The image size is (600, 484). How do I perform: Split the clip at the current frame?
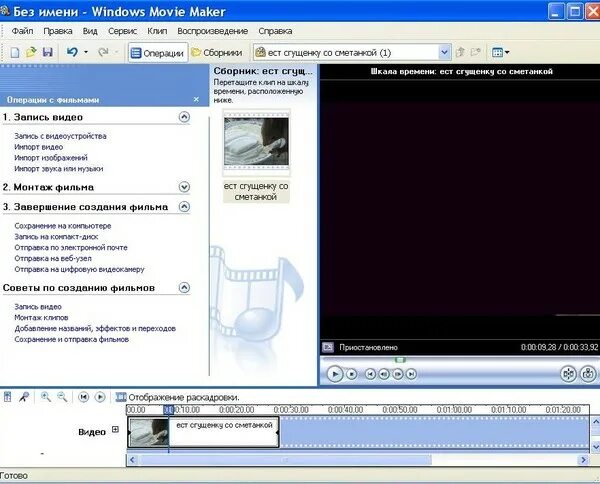(x=568, y=374)
